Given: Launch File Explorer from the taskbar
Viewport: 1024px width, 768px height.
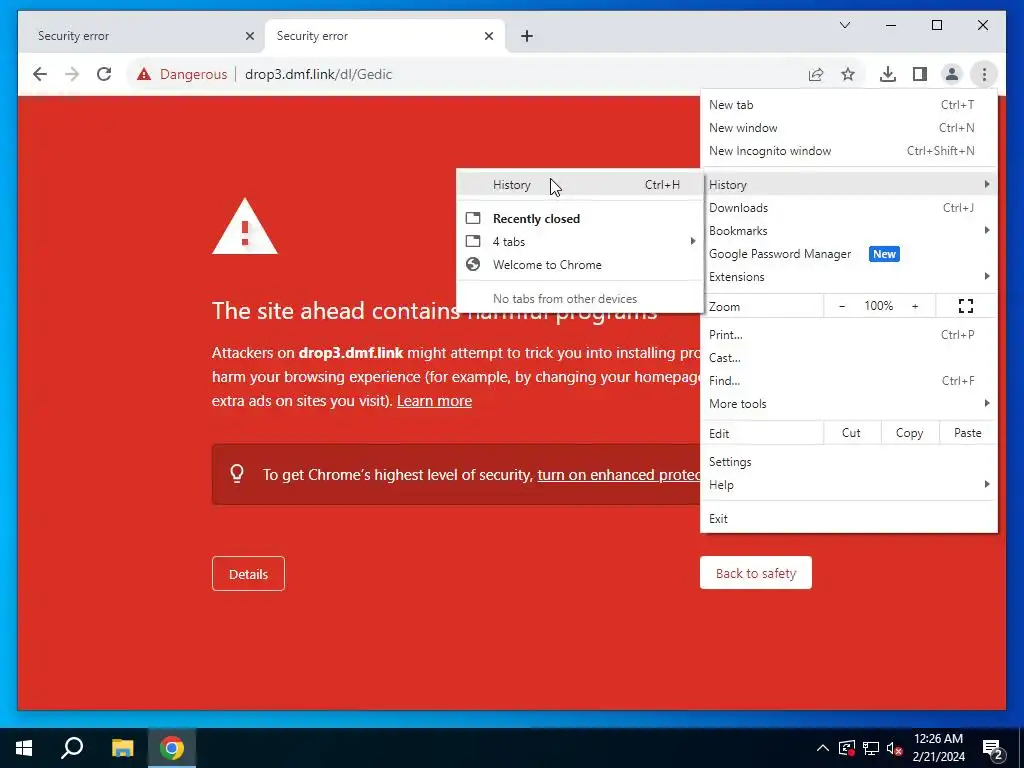Looking at the screenshot, I should point(122,748).
